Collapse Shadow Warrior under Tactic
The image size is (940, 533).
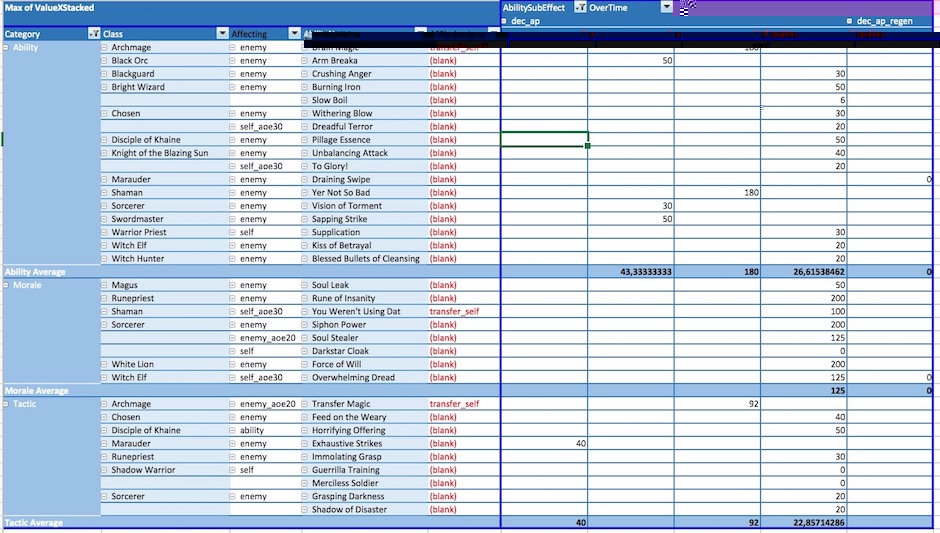tap(105, 470)
